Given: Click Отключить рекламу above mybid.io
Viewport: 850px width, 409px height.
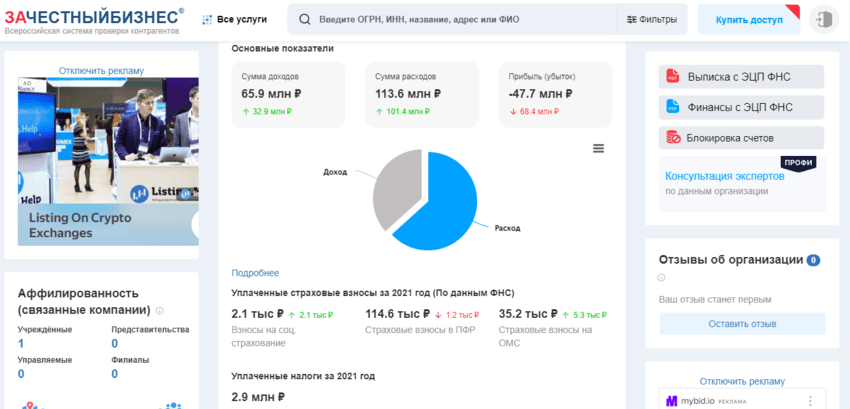Looking at the screenshot, I should [x=742, y=381].
